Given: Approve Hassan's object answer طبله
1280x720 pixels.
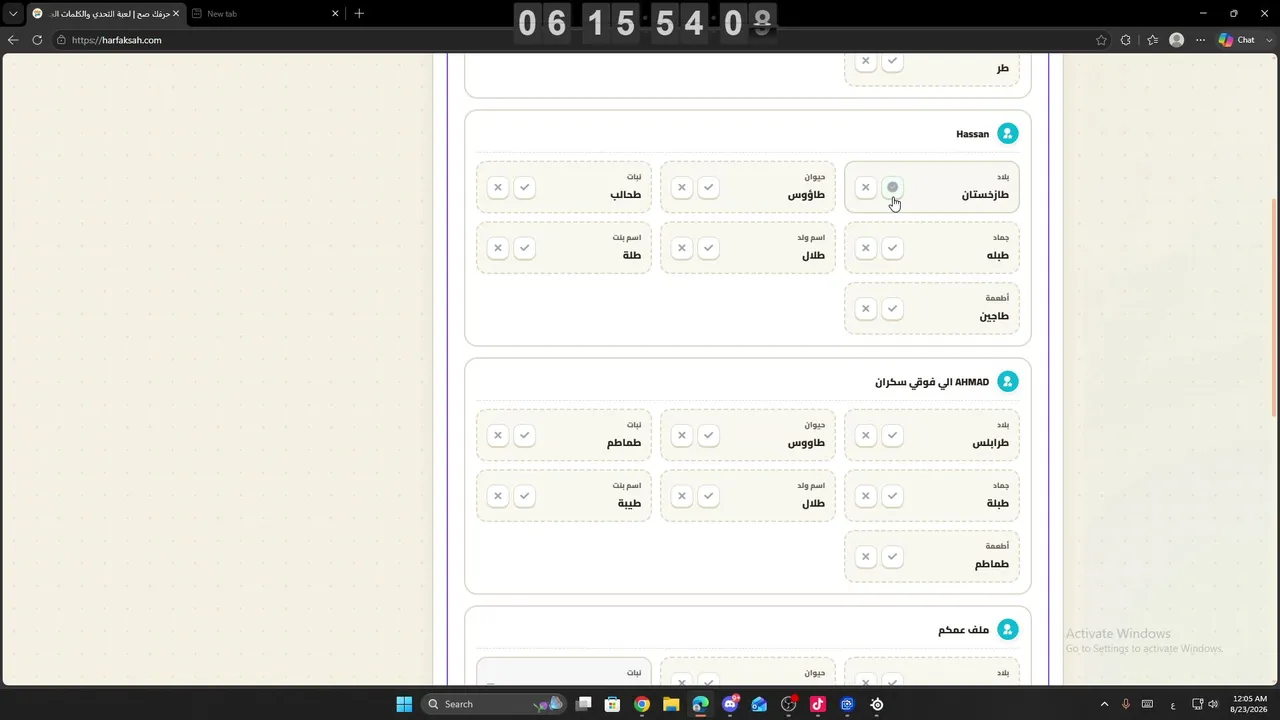Looking at the screenshot, I should 893,248.
